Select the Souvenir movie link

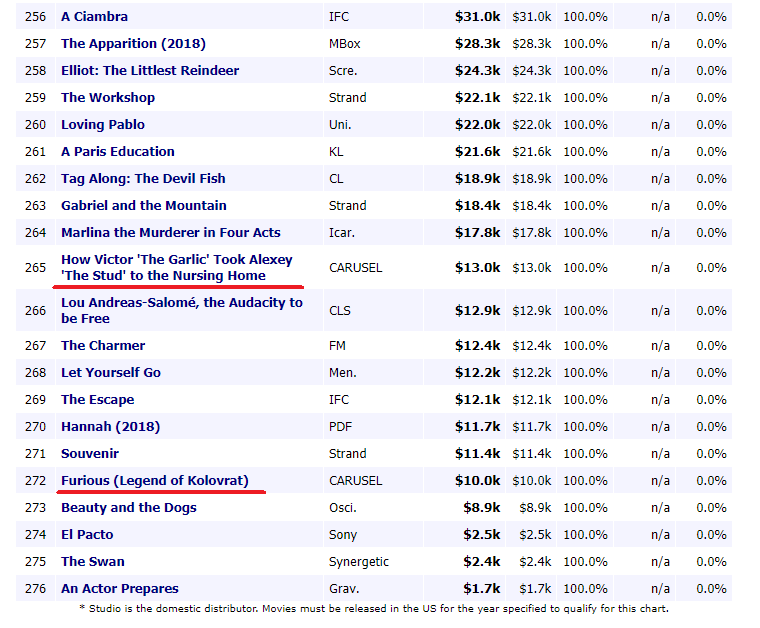pos(90,454)
